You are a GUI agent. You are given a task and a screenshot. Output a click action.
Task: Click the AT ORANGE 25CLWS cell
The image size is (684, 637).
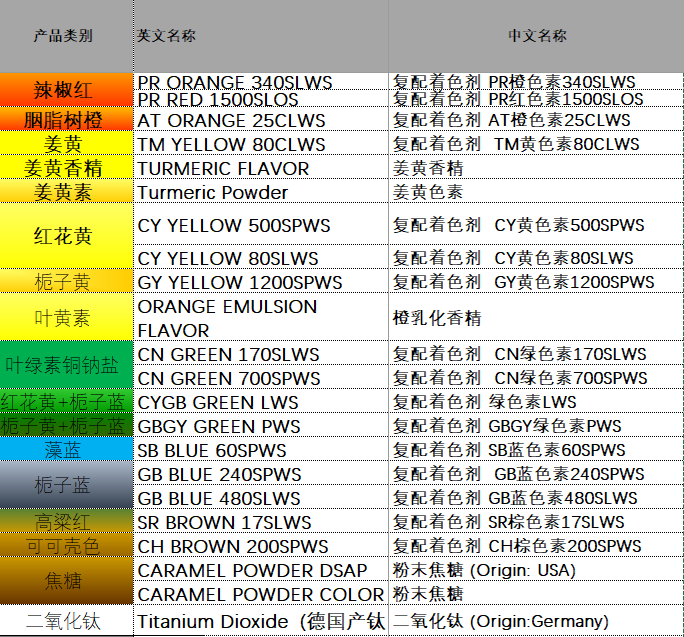261,119
